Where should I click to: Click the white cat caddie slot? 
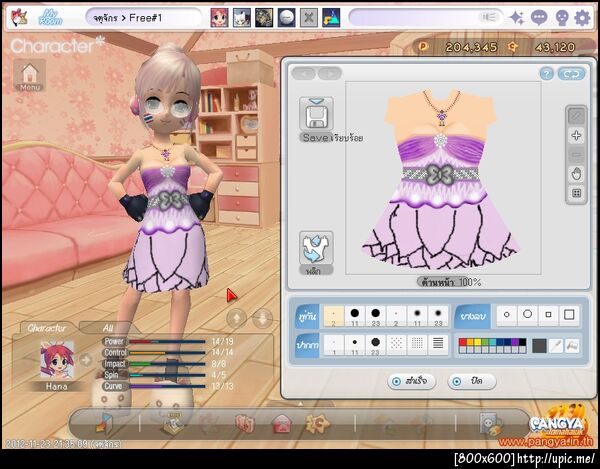(x=242, y=18)
